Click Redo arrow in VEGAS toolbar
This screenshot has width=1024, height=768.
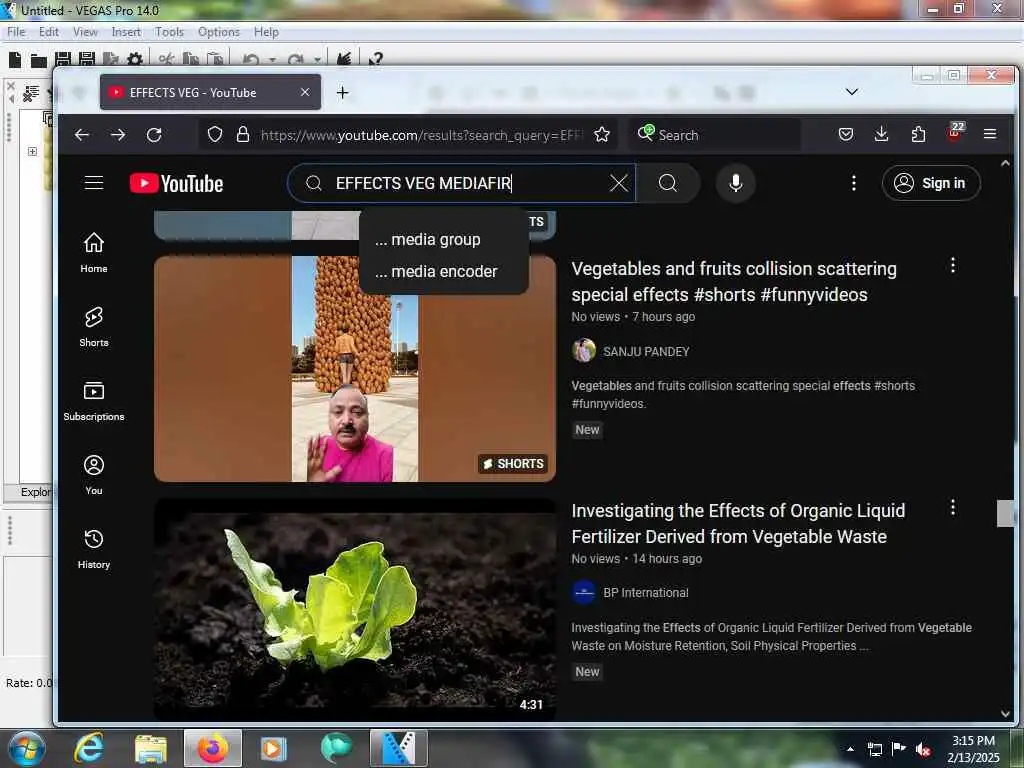click(295, 60)
